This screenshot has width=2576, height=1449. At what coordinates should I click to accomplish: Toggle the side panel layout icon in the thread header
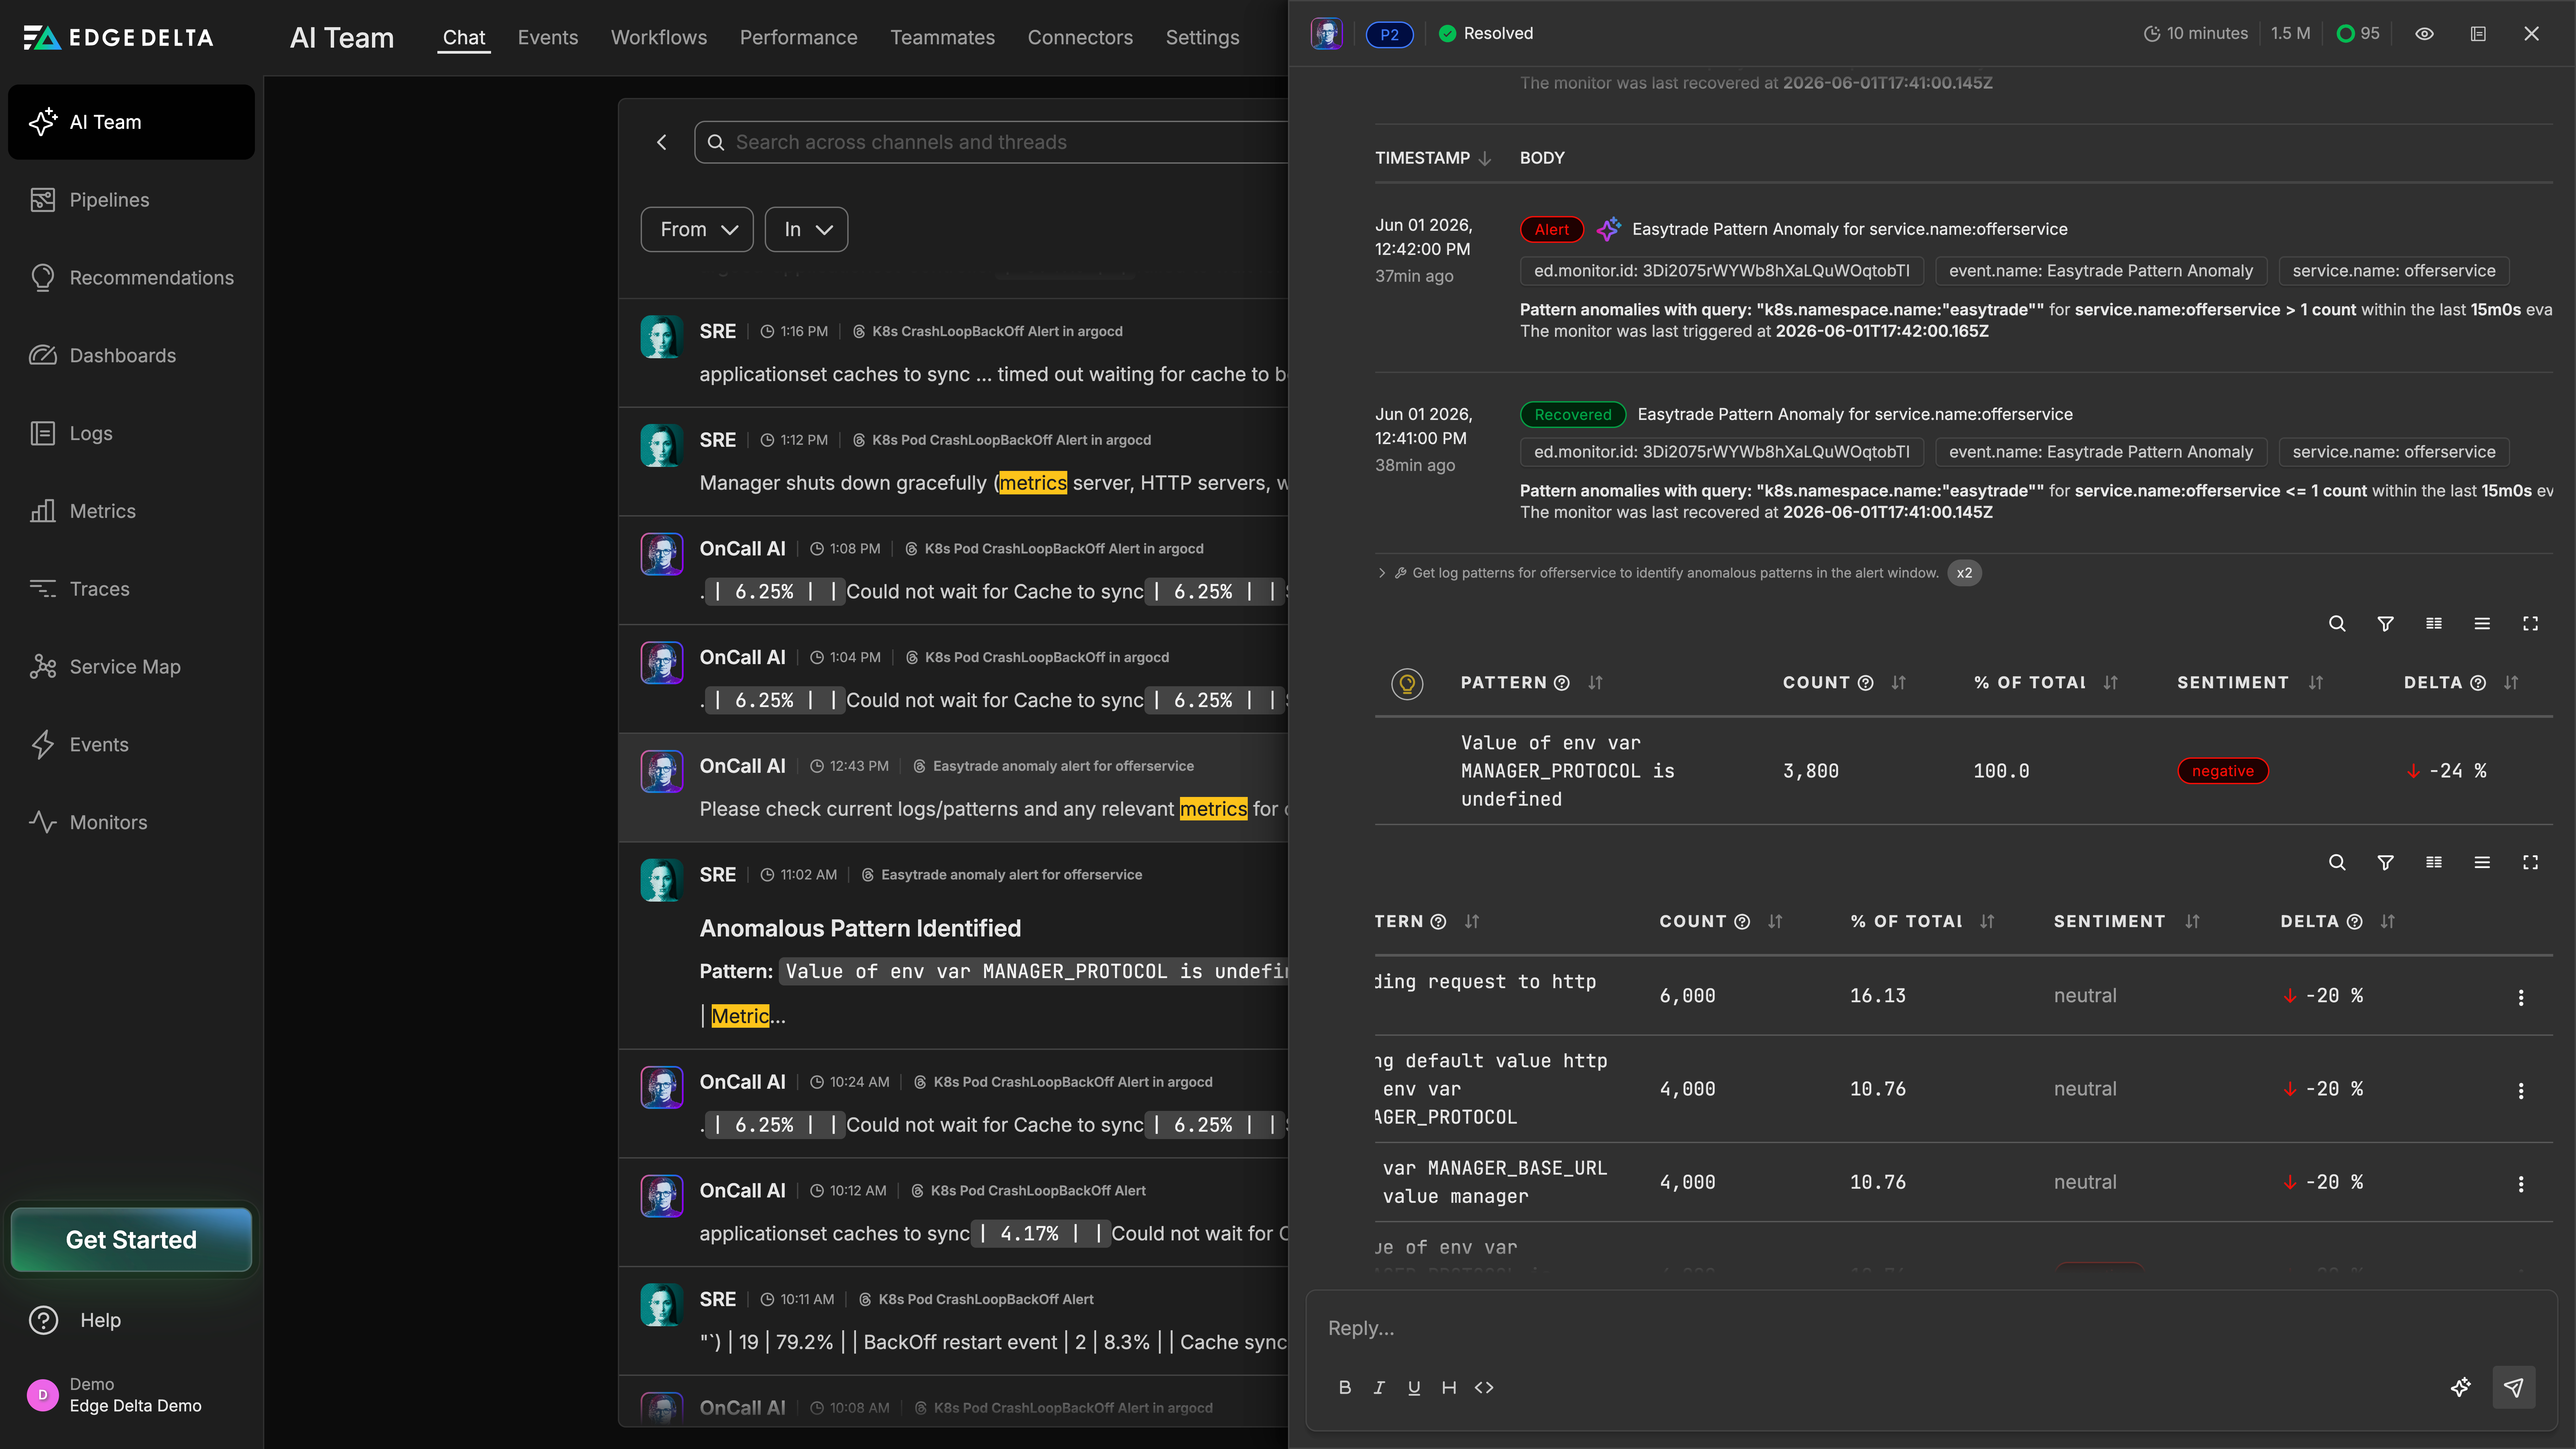2478,34
